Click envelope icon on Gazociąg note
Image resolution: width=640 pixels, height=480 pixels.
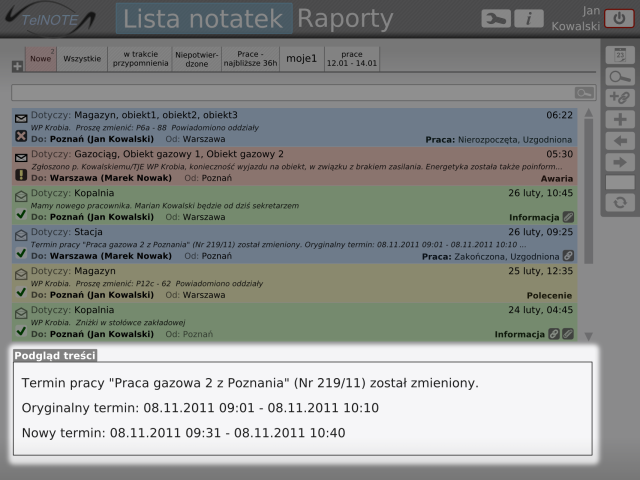(21, 158)
